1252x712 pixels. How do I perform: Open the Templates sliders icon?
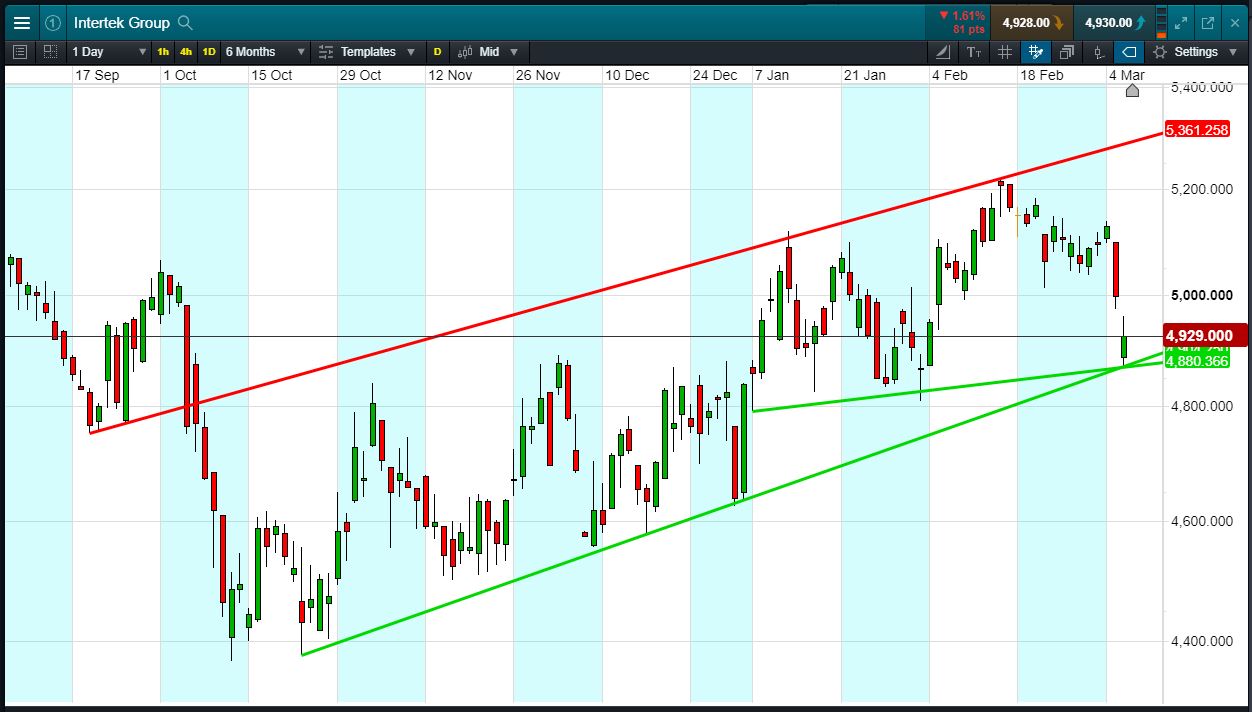[x=326, y=52]
